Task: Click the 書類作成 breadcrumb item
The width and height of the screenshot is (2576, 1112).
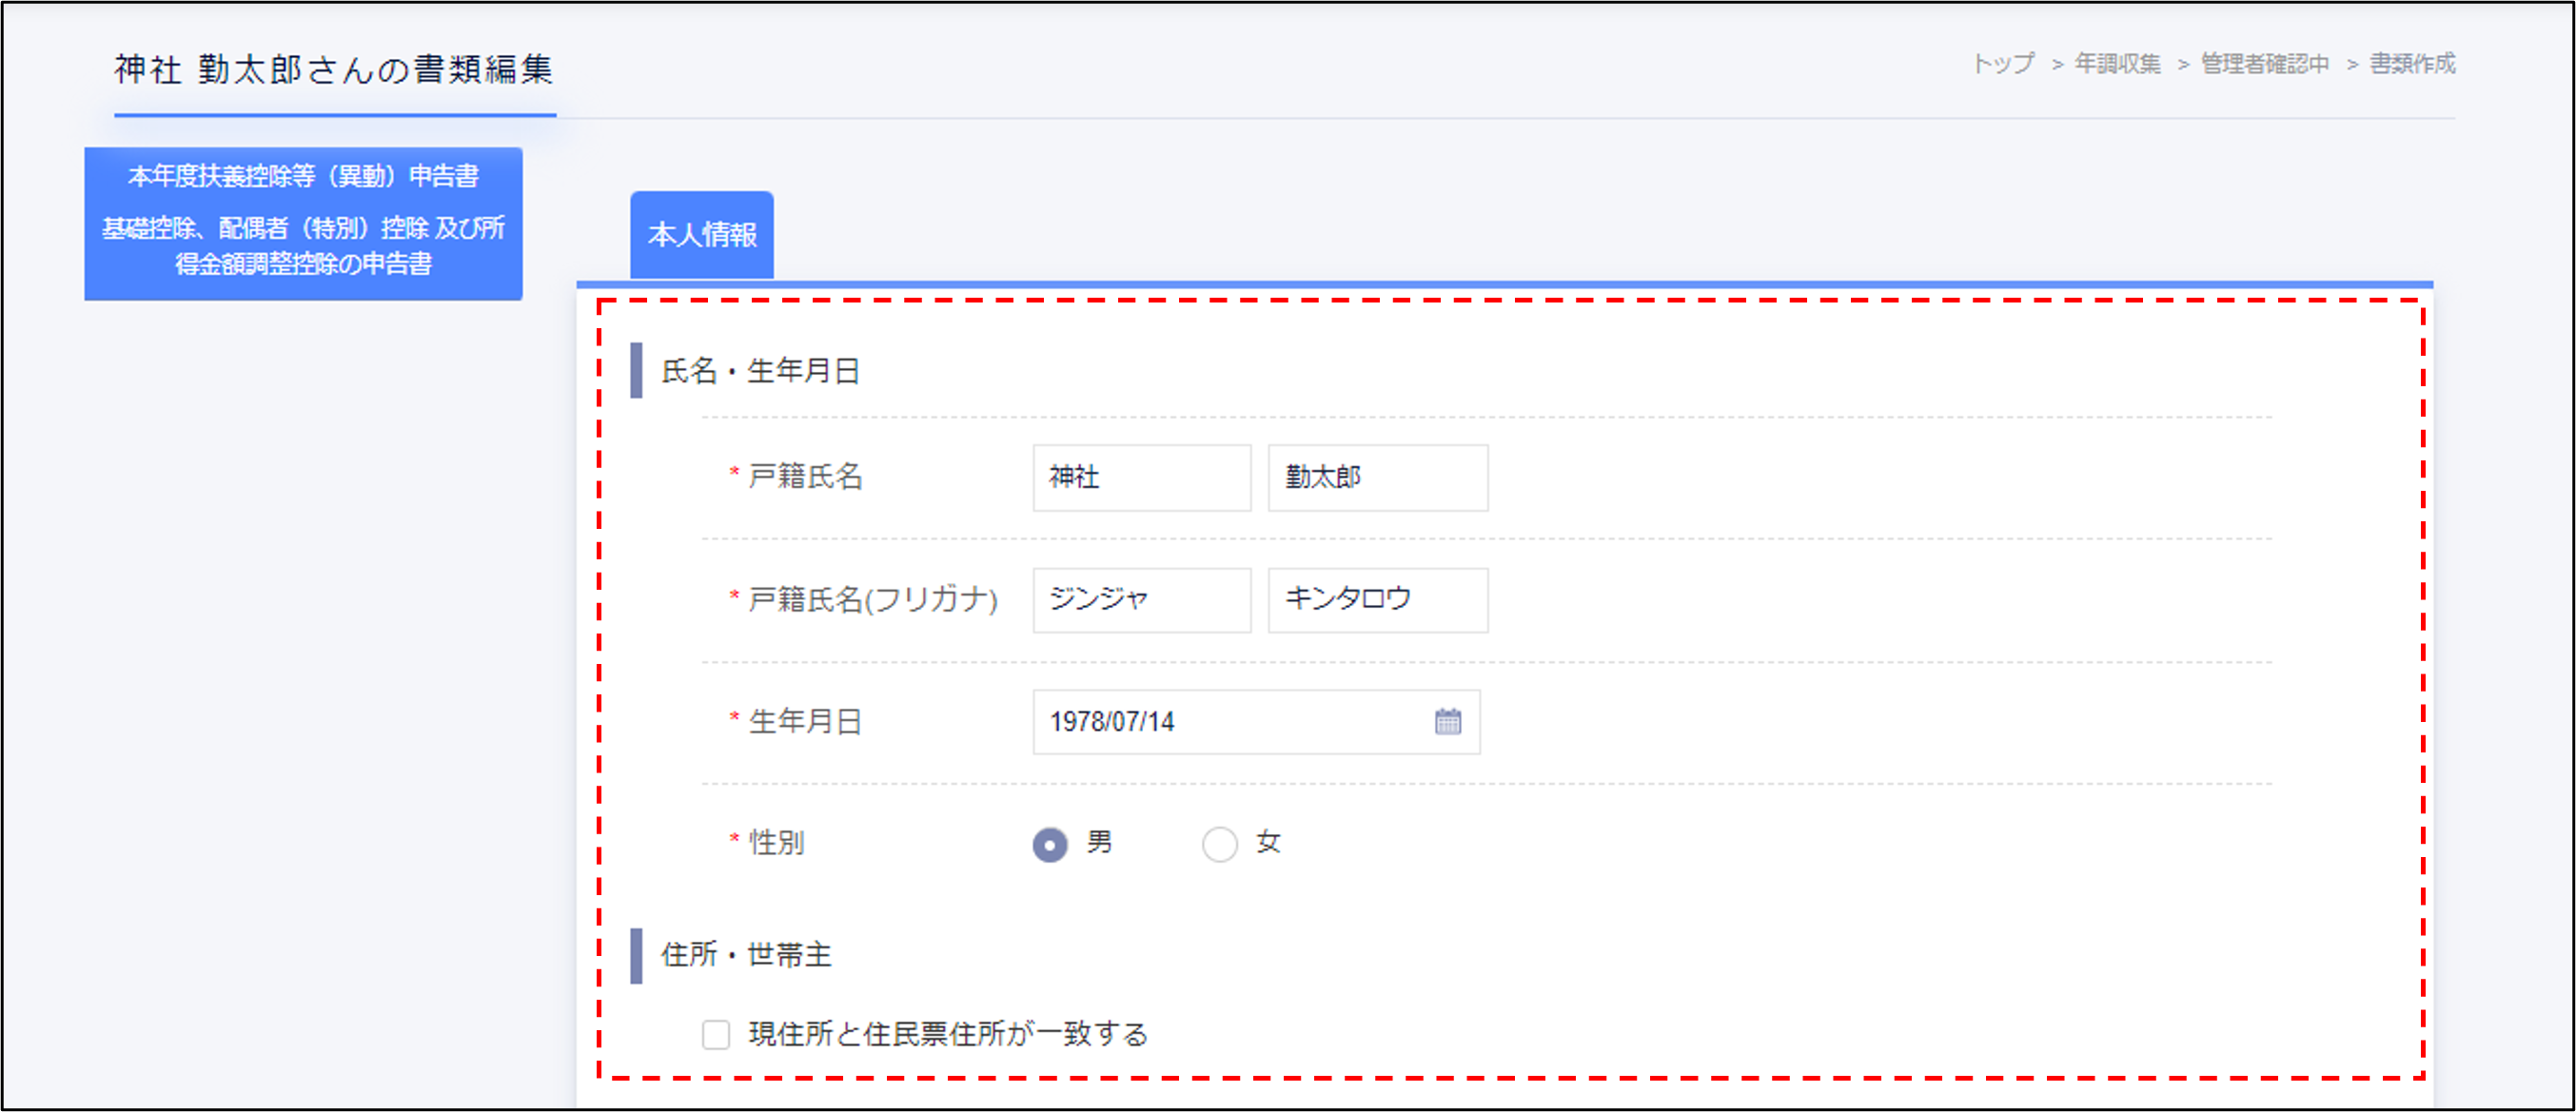Action: 2412,64
